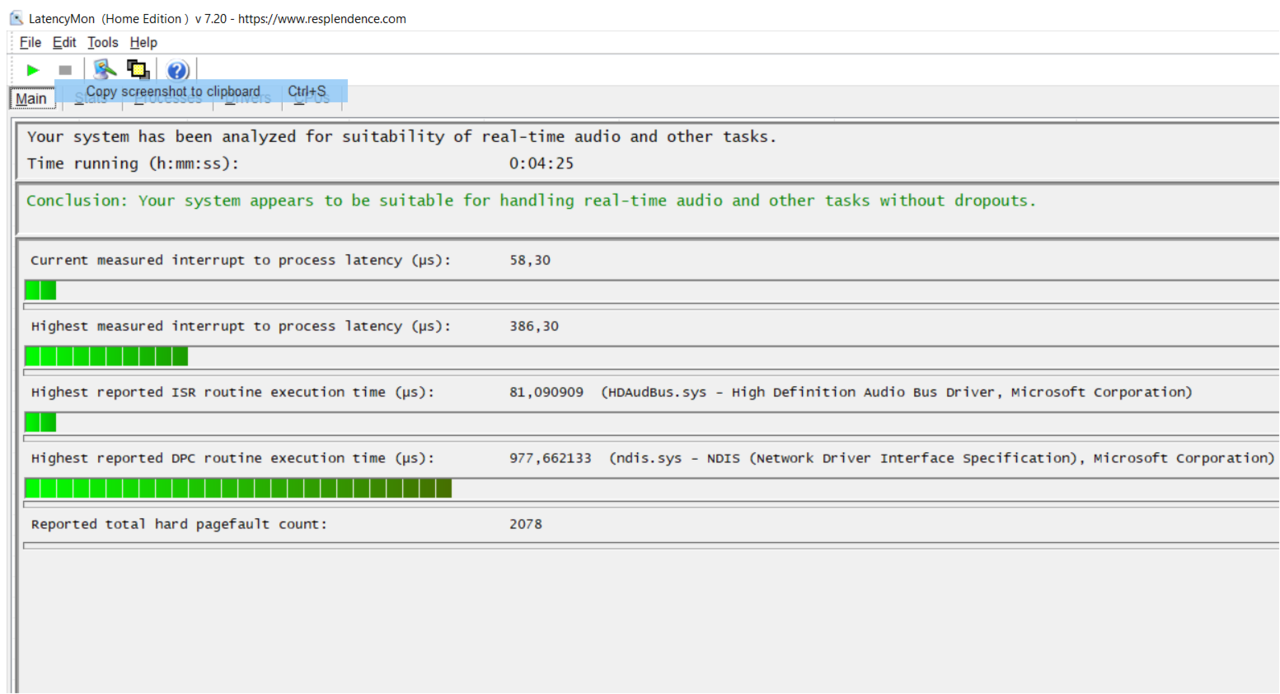Open the Tools menu
This screenshot has width=1280, height=694.
(x=103, y=42)
